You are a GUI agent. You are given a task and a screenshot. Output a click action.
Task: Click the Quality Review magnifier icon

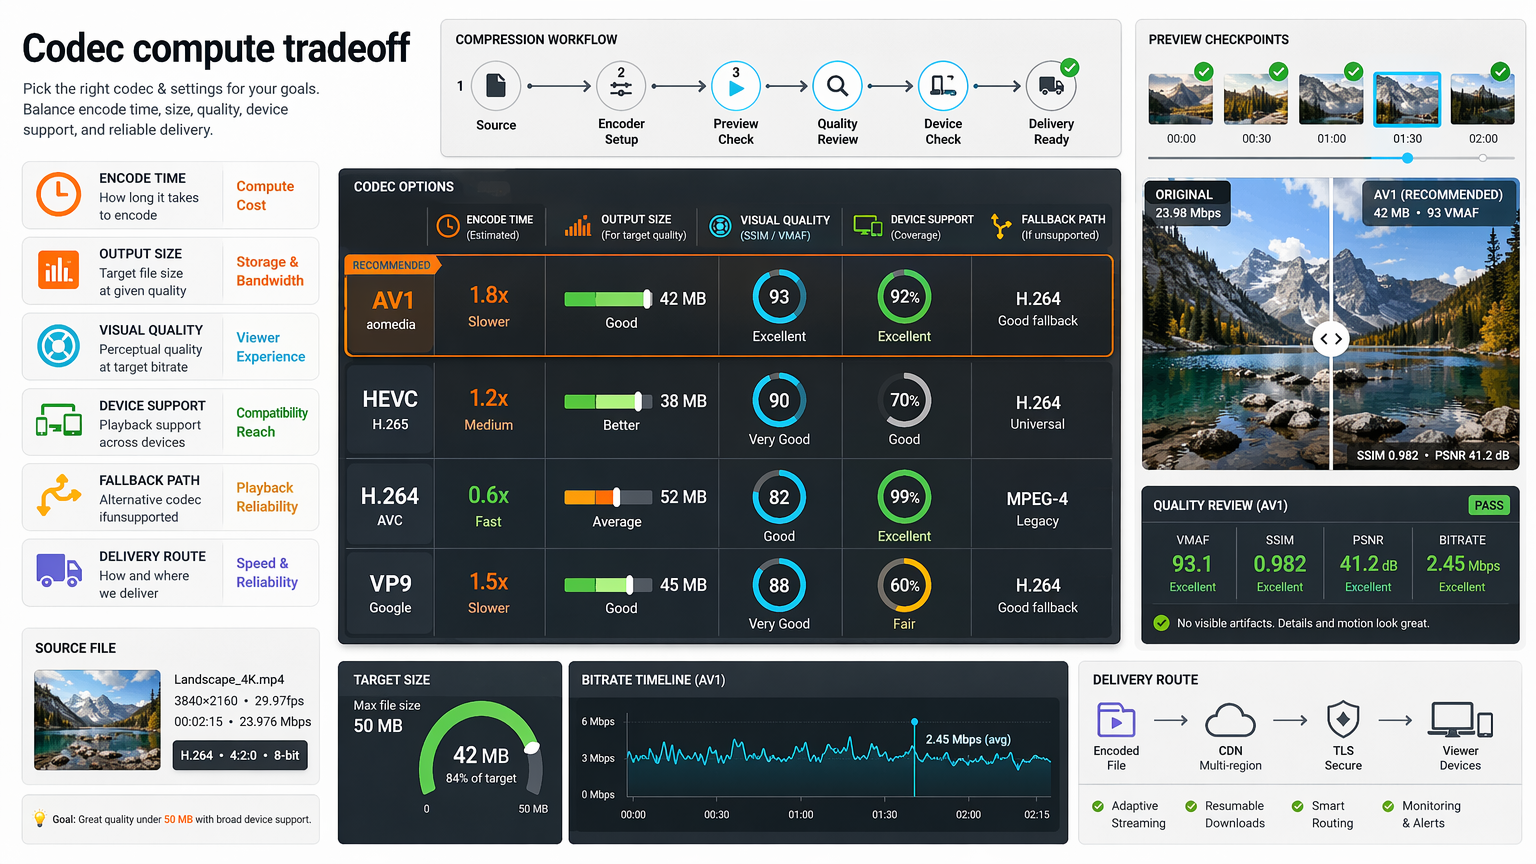coord(837,86)
